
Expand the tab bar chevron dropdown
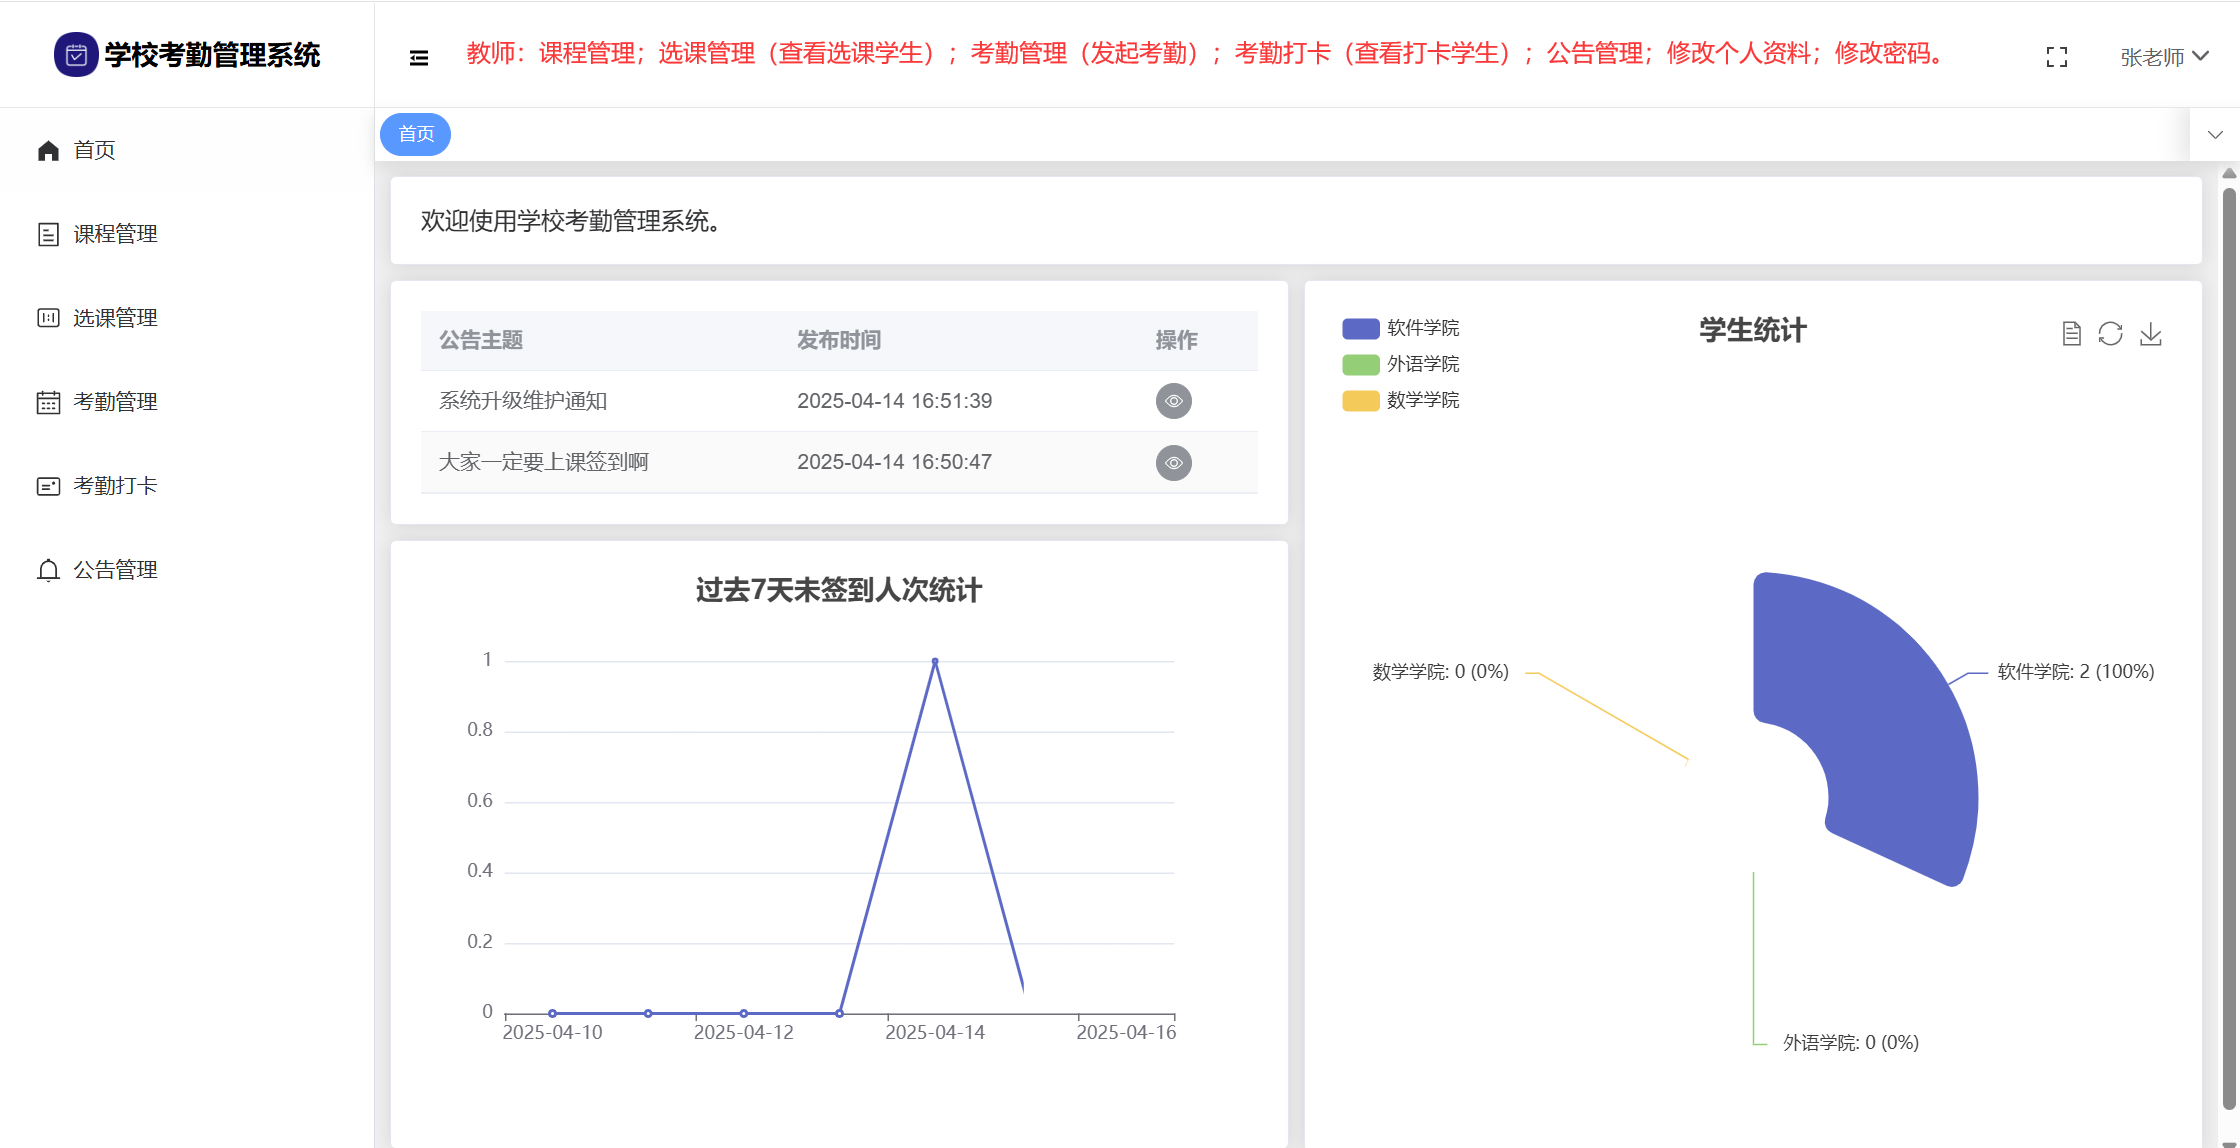click(2214, 135)
